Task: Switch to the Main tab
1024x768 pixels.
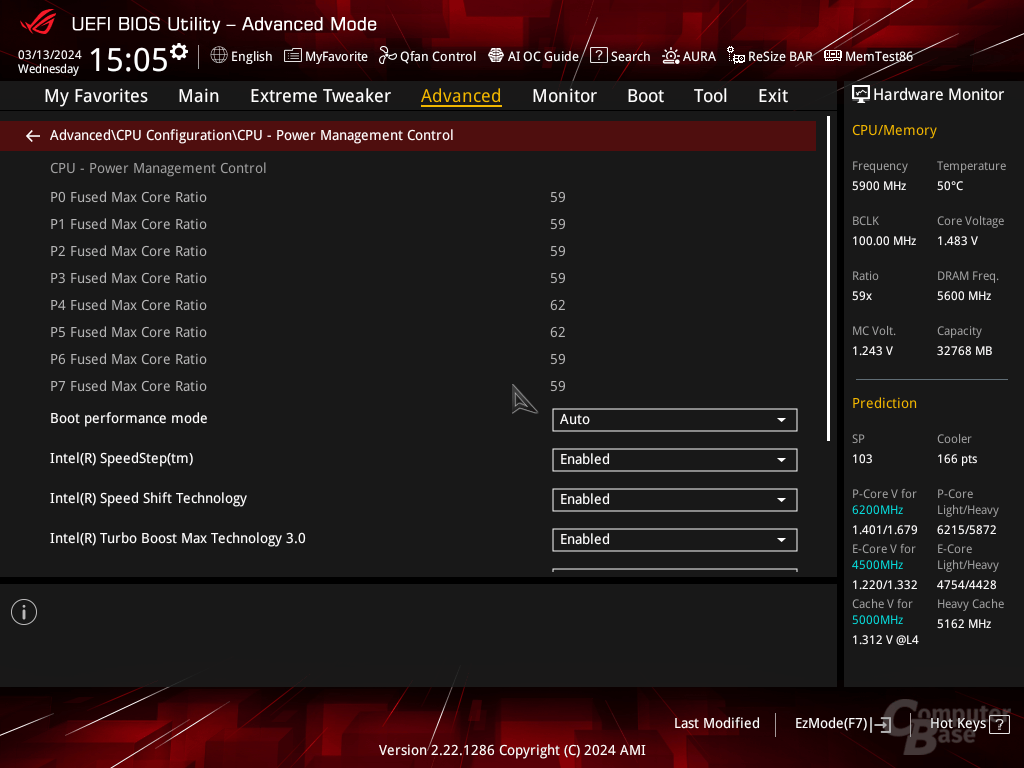Action: pos(199,96)
